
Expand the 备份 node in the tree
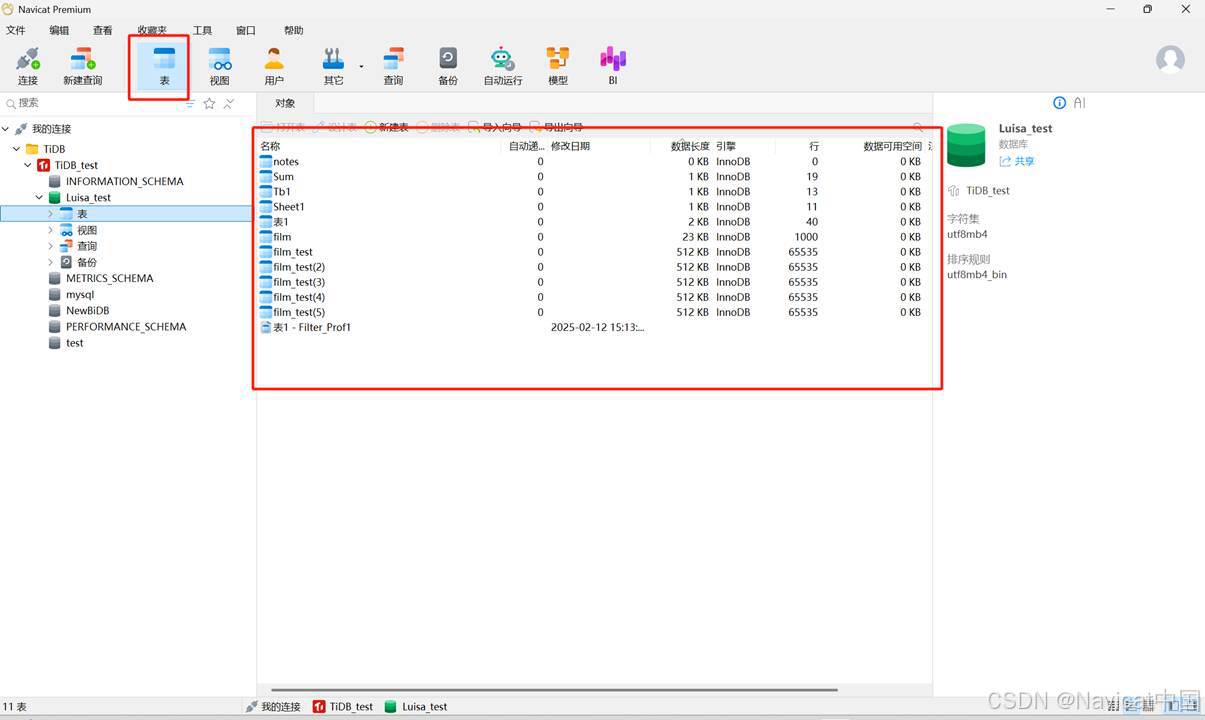pos(51,262)
